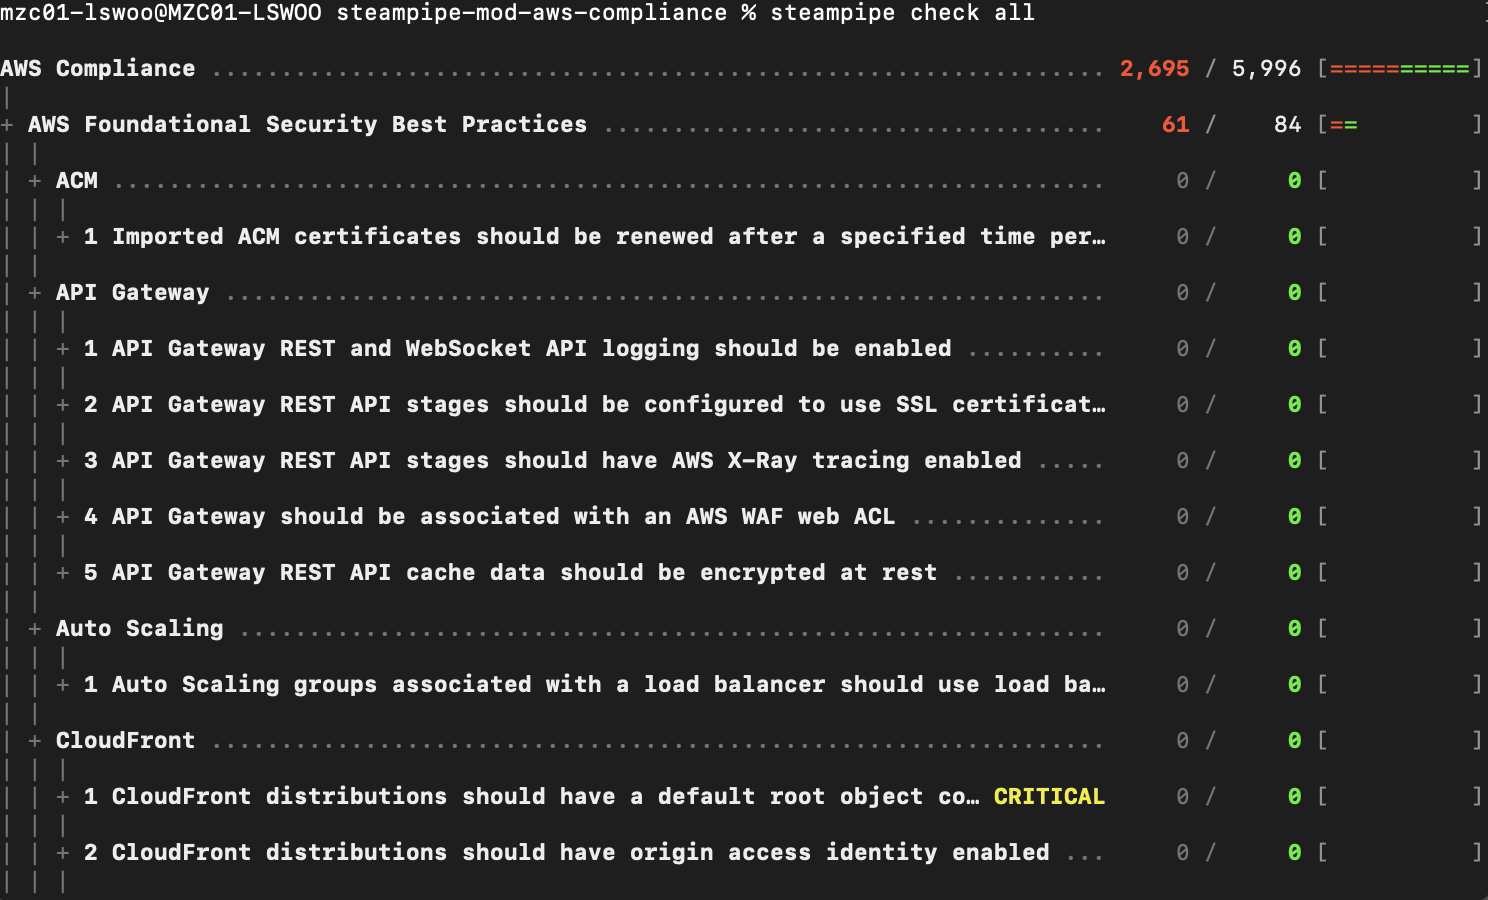The height and width of the screenshot is (900, 1488).
Task: Click the green 0 in API Gateway group row
Action: 1295,293
